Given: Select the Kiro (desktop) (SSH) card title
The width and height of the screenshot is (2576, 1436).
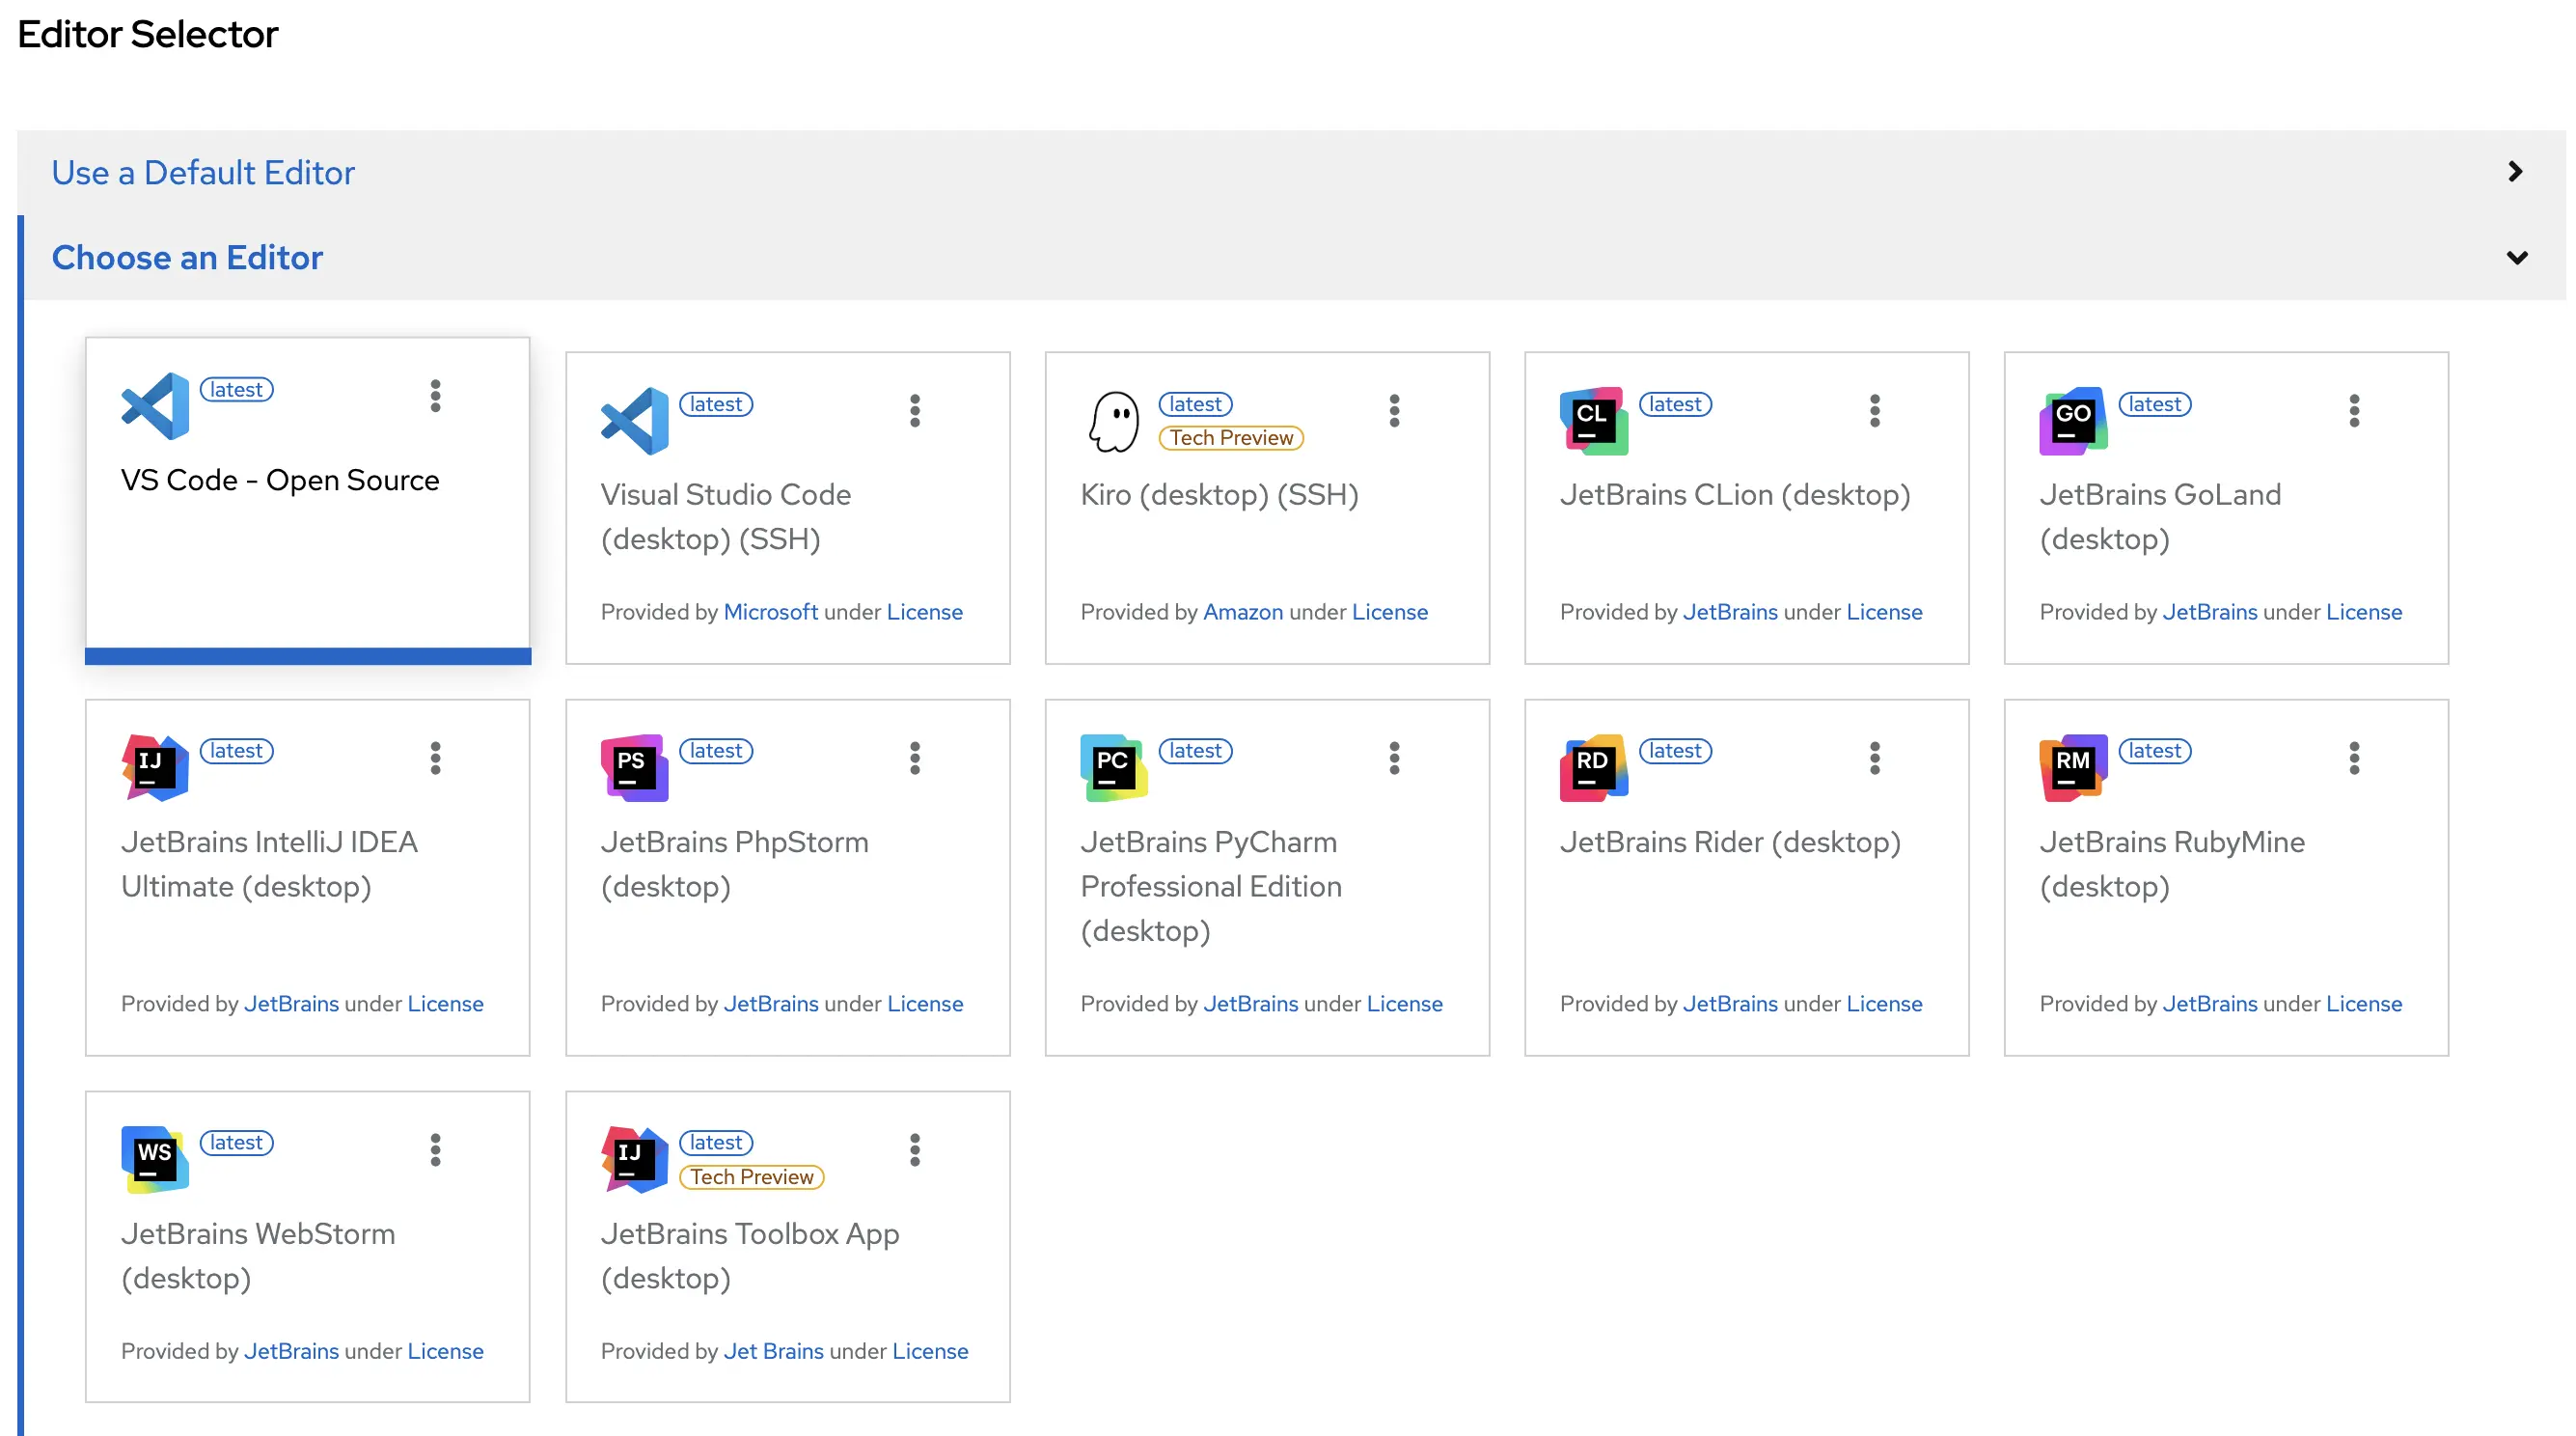Looking at the screenshot, I should point(1220,495).
